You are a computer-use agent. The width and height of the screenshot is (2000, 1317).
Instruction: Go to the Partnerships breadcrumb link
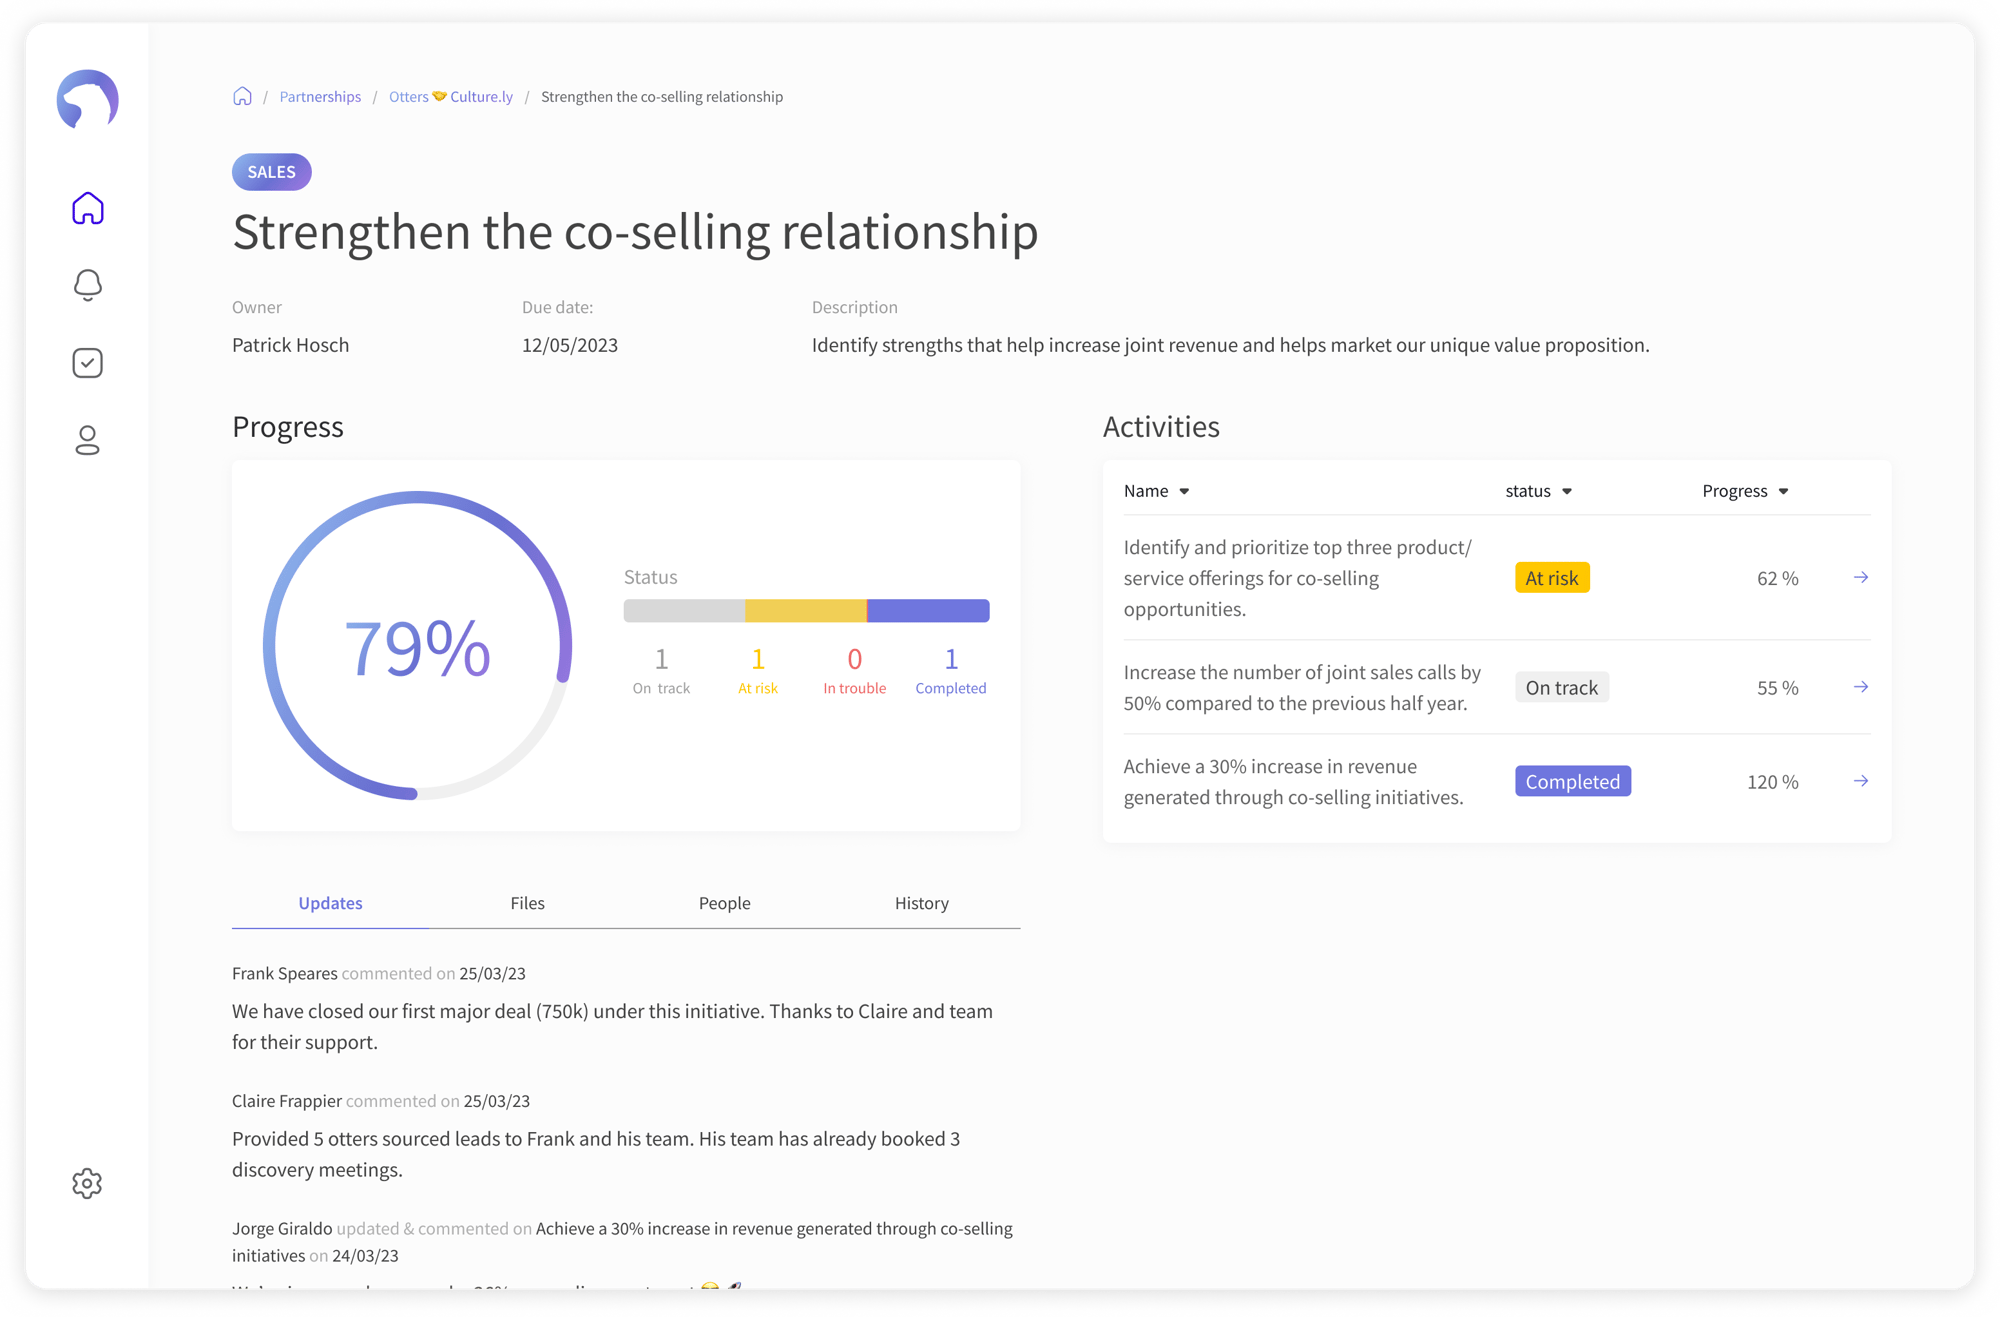click(320, 97)
